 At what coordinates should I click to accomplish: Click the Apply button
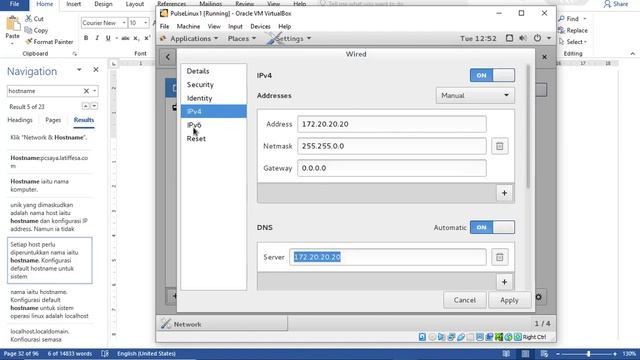tap(509, 300)
